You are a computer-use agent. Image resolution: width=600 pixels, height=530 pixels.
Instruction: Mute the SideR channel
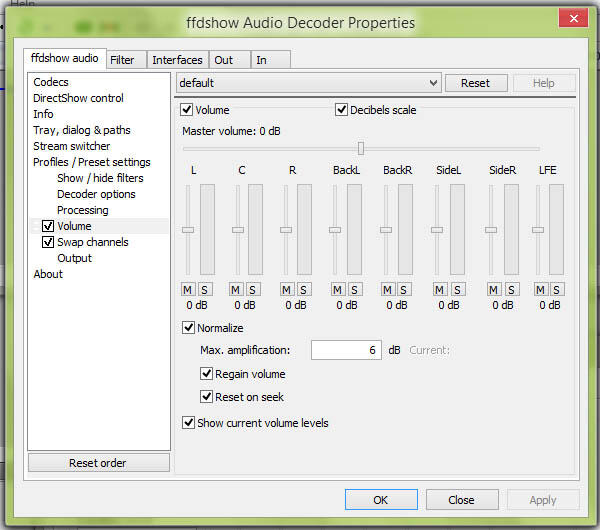(x=491, y=289)
